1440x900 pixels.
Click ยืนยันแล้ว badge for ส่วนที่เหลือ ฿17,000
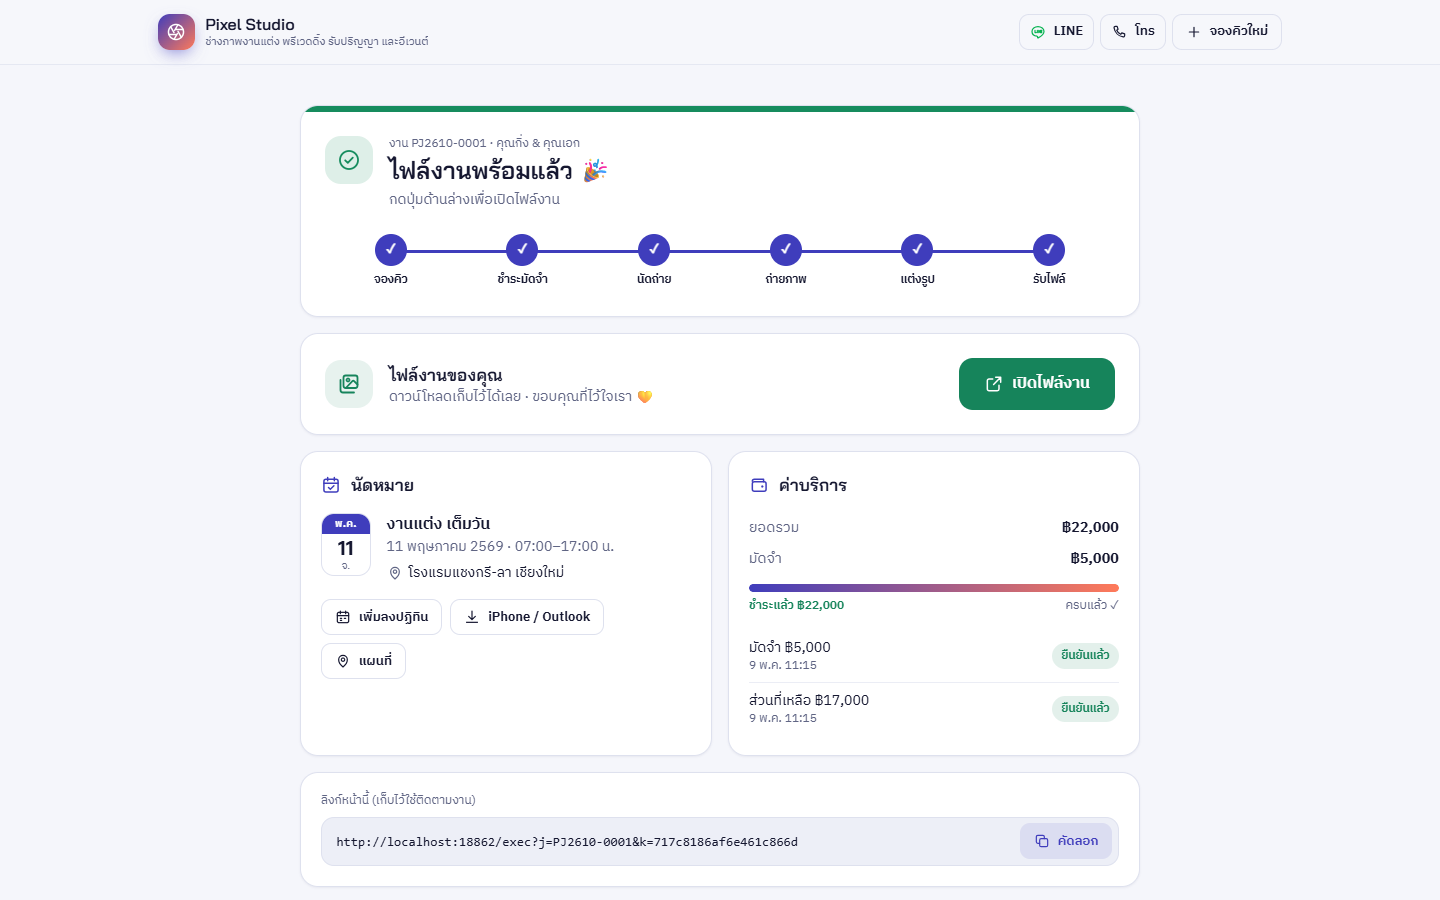(1085, 708)
